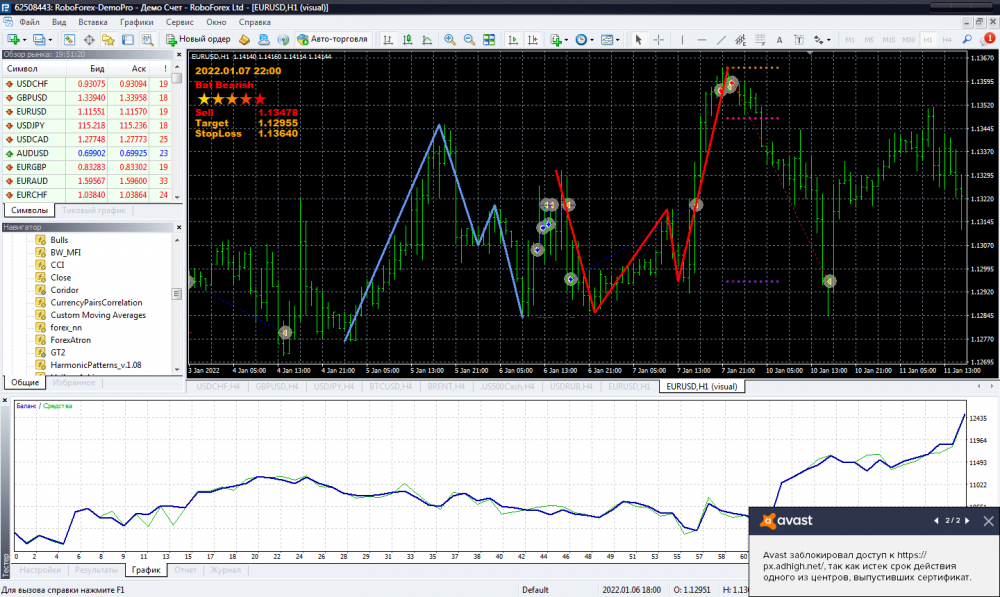Open the Вставка menu

(x=92, y=22)
